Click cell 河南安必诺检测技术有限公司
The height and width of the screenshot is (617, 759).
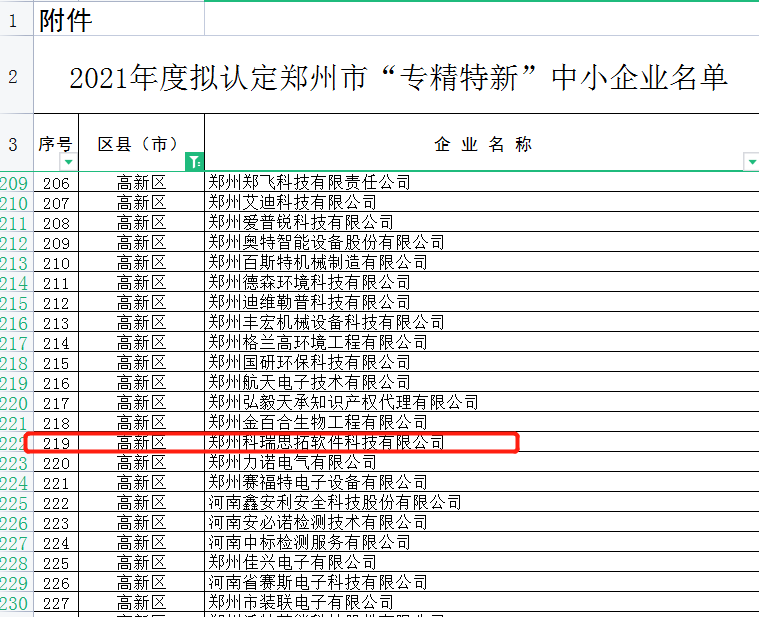click(482, 523)
